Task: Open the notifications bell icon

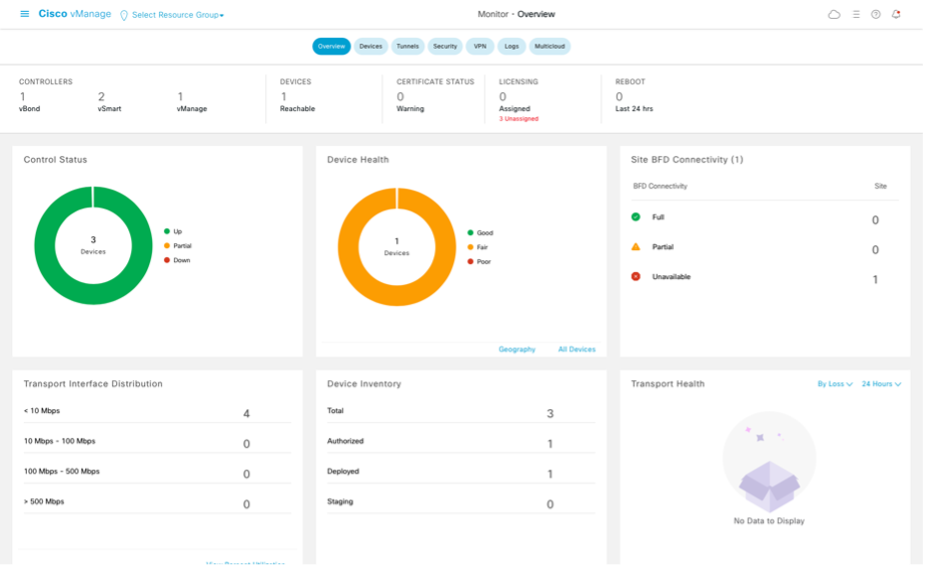Action: coord(896,14)
